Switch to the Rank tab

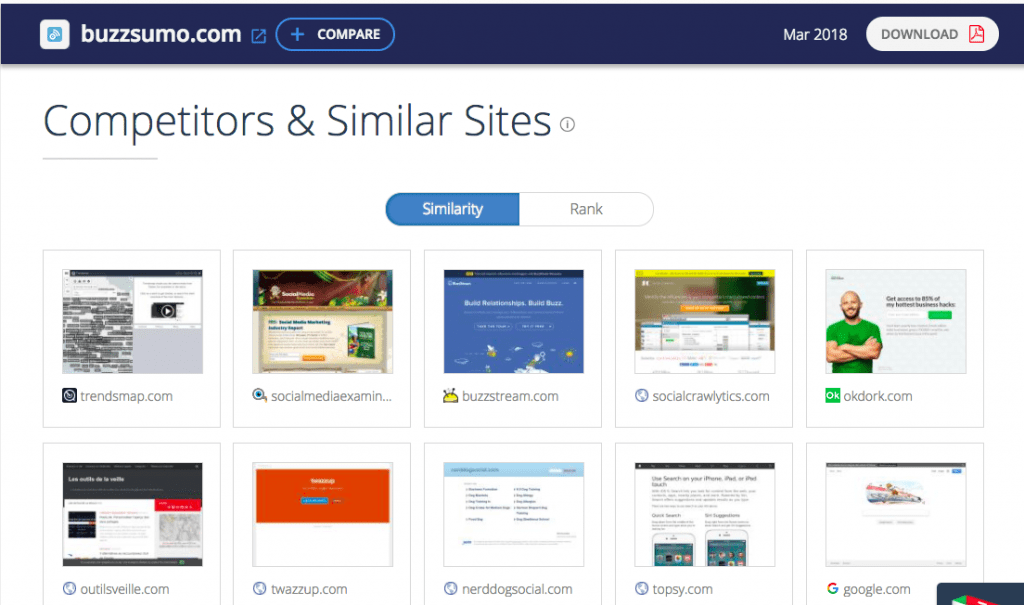[x=586, y=209]
